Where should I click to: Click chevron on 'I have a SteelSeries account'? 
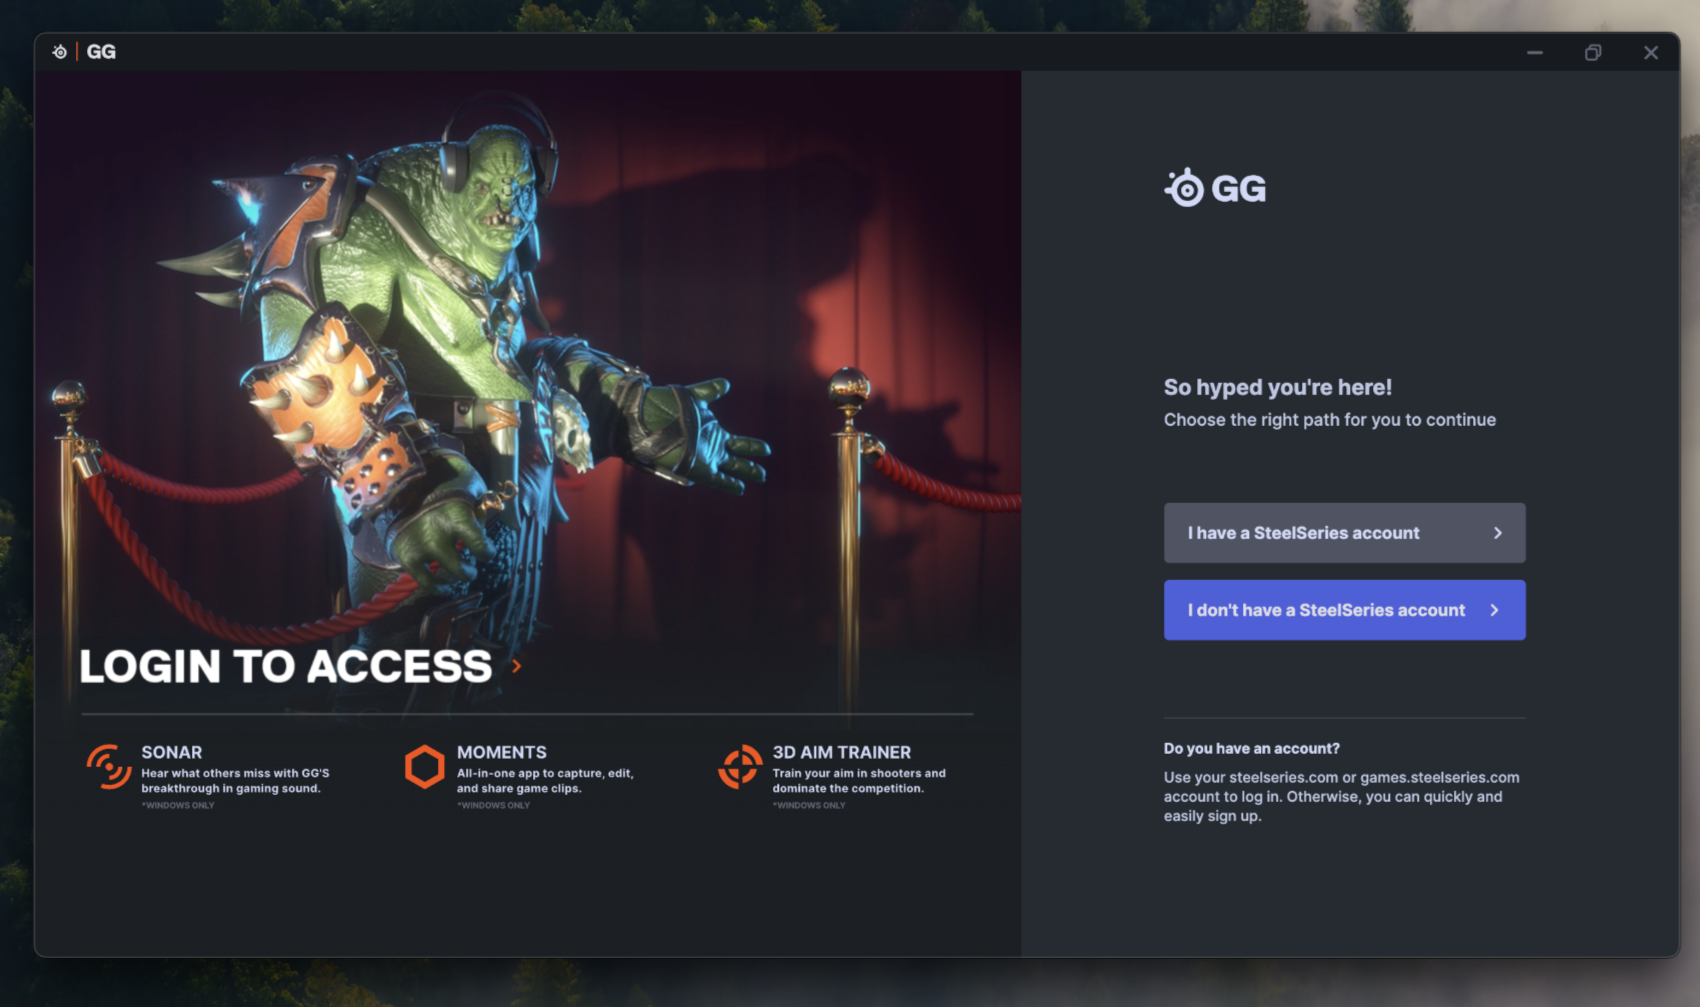click(1497, 533)
